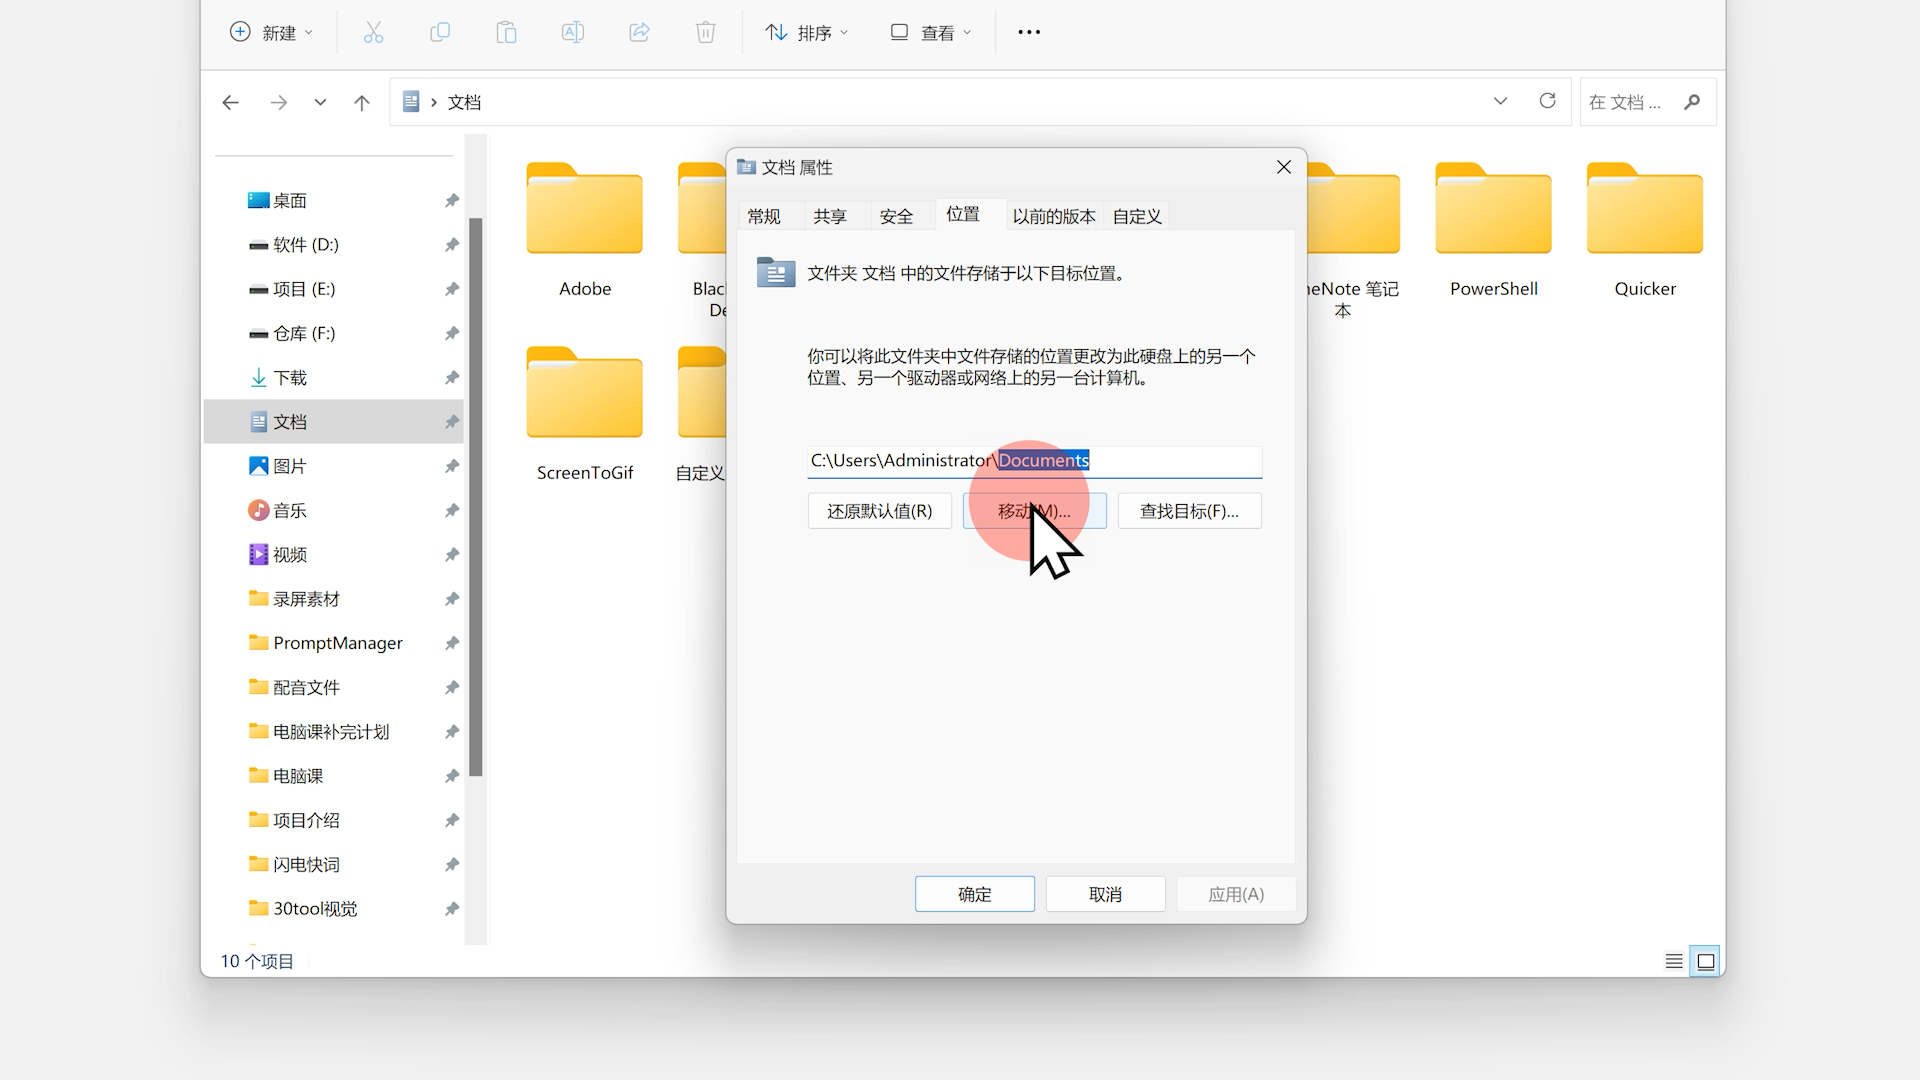The height and width of the screenshot is (1080, 1920).
Task: Switch to the 安全 tab
Action: tap(896, 216)
